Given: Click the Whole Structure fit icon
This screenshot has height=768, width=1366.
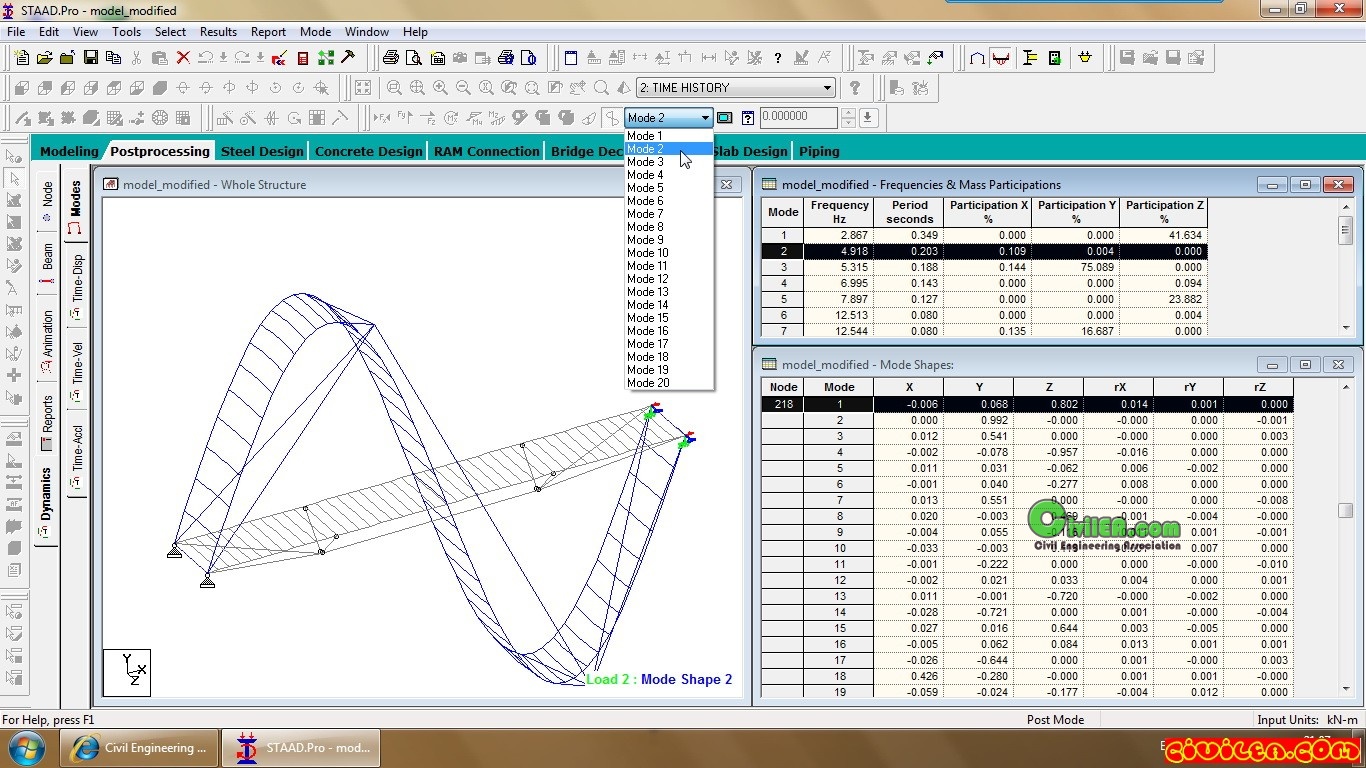Looking at the screenshot, I should (x=363, y=88).
